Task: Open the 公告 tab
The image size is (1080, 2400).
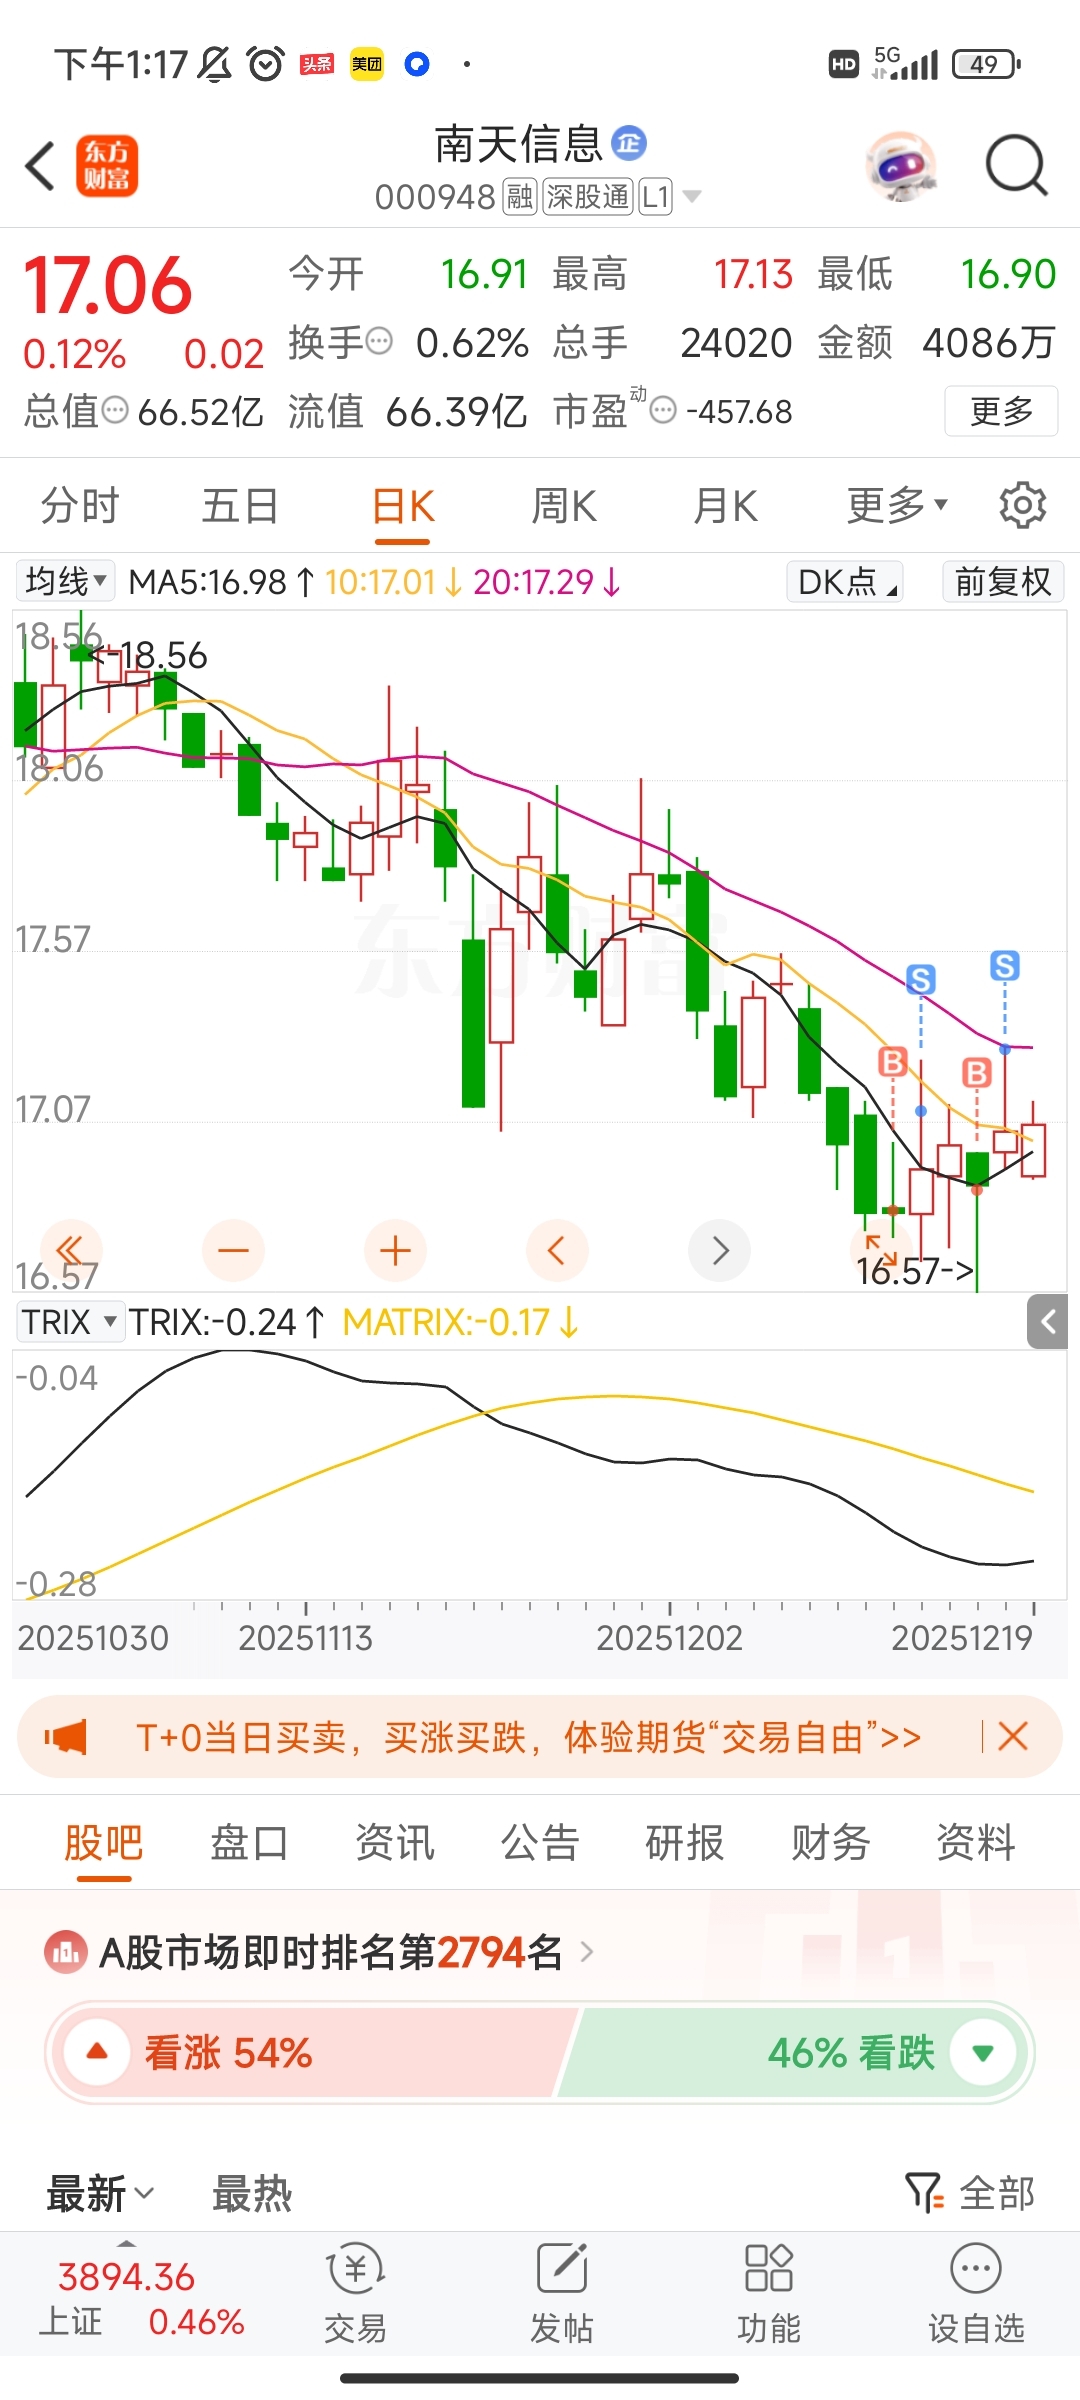Action: click(x=540, y=1842)
